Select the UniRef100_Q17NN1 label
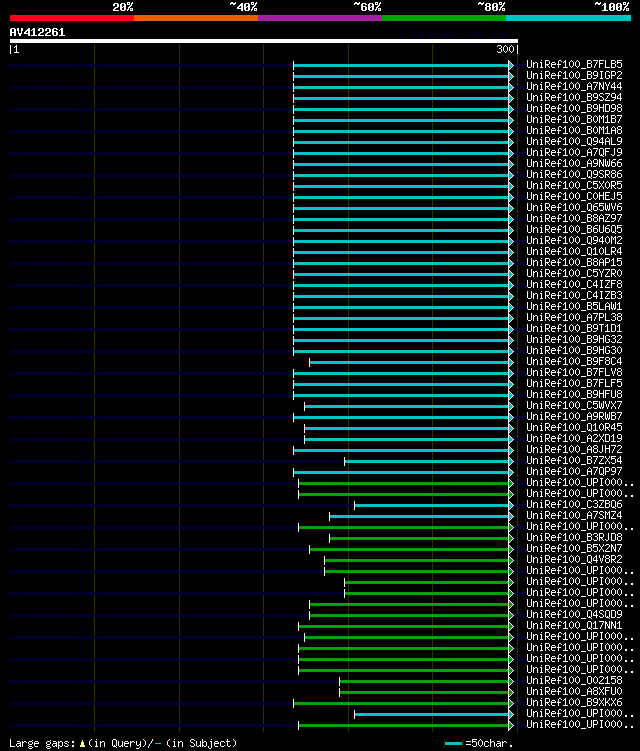The height and width of the screenshot is (751, 640). tap(574, 626)
